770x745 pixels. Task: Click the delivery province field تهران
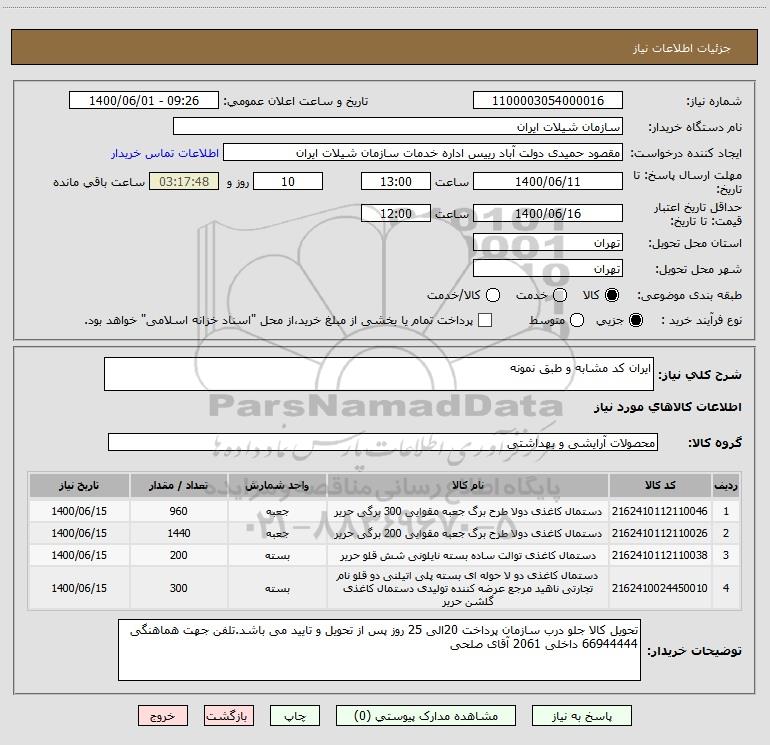[x=548, y=243]
